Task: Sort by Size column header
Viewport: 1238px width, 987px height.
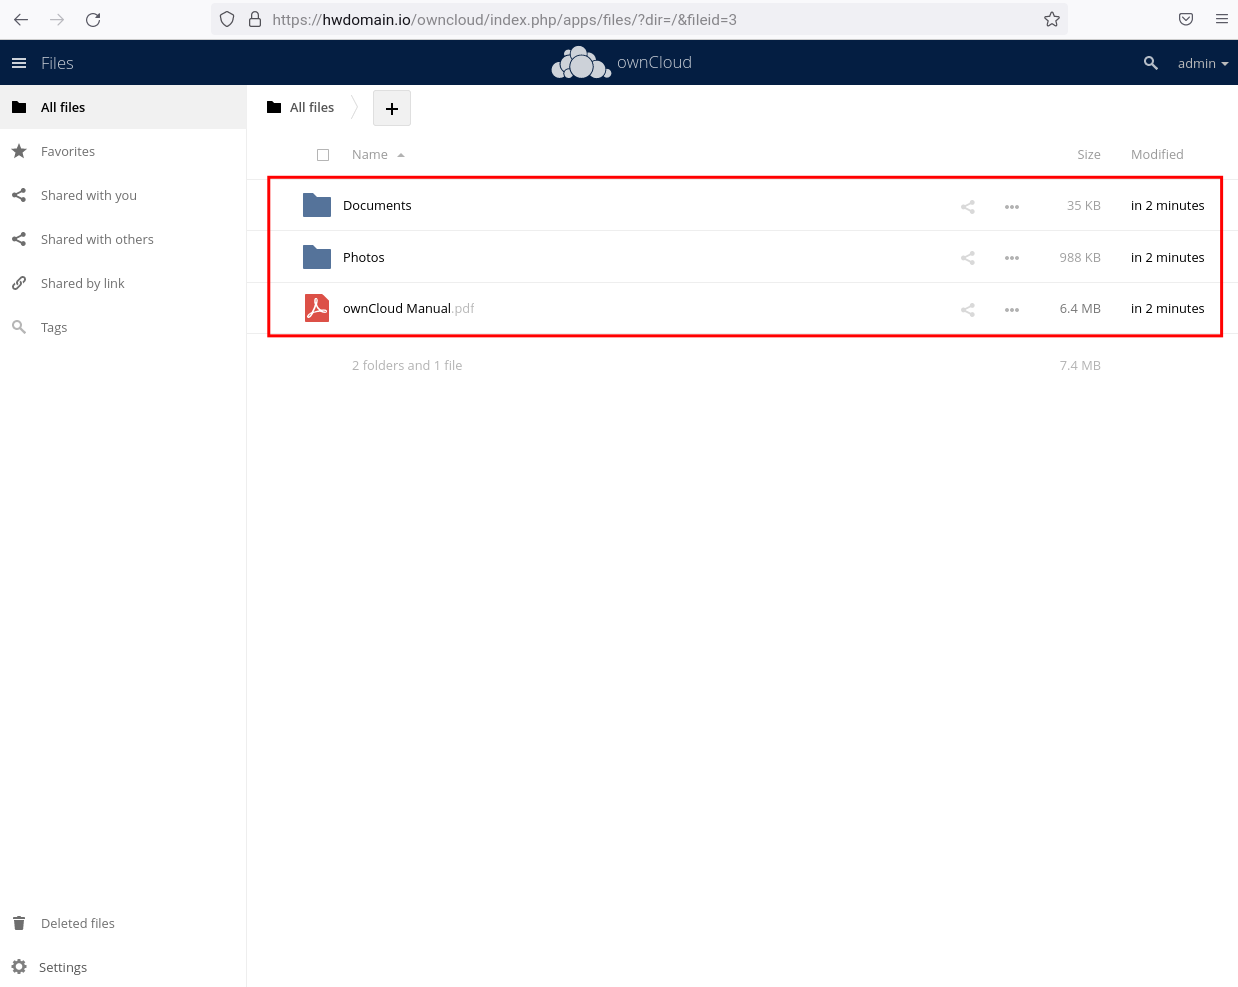Action: 1089,154
